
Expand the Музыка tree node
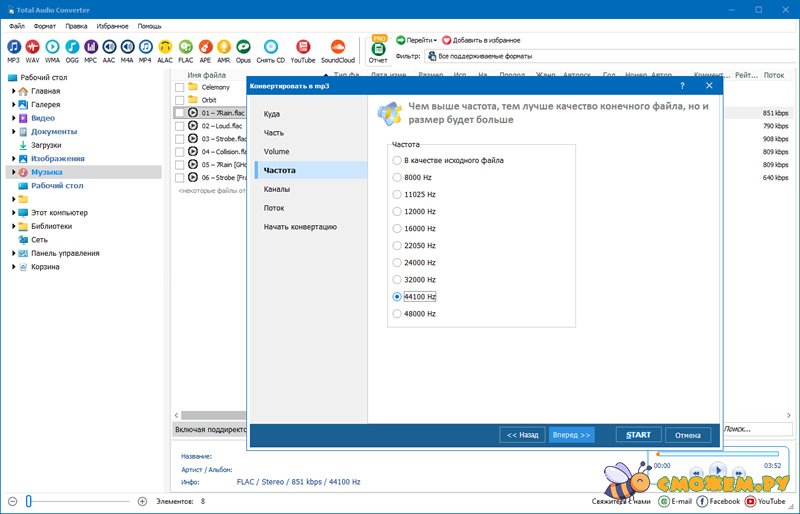tap(14, 172)
